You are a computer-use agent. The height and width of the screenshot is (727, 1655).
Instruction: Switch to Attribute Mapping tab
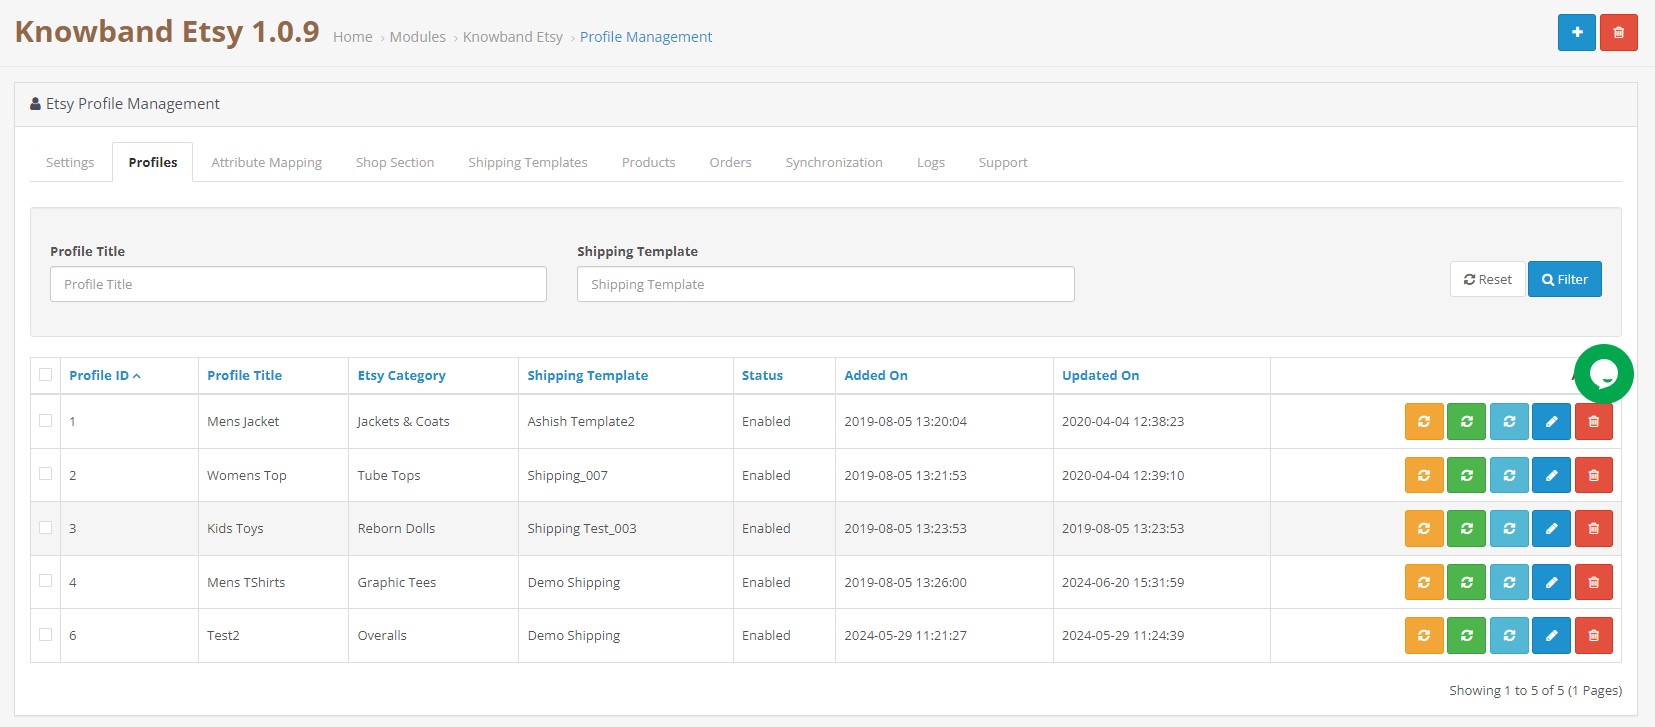point(267,162)
